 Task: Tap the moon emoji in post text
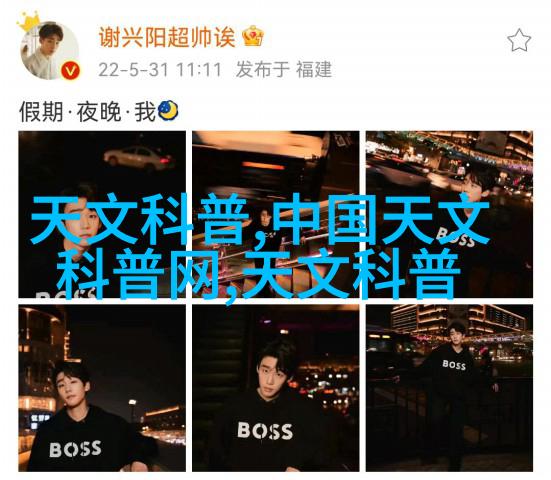pos(168,111)
